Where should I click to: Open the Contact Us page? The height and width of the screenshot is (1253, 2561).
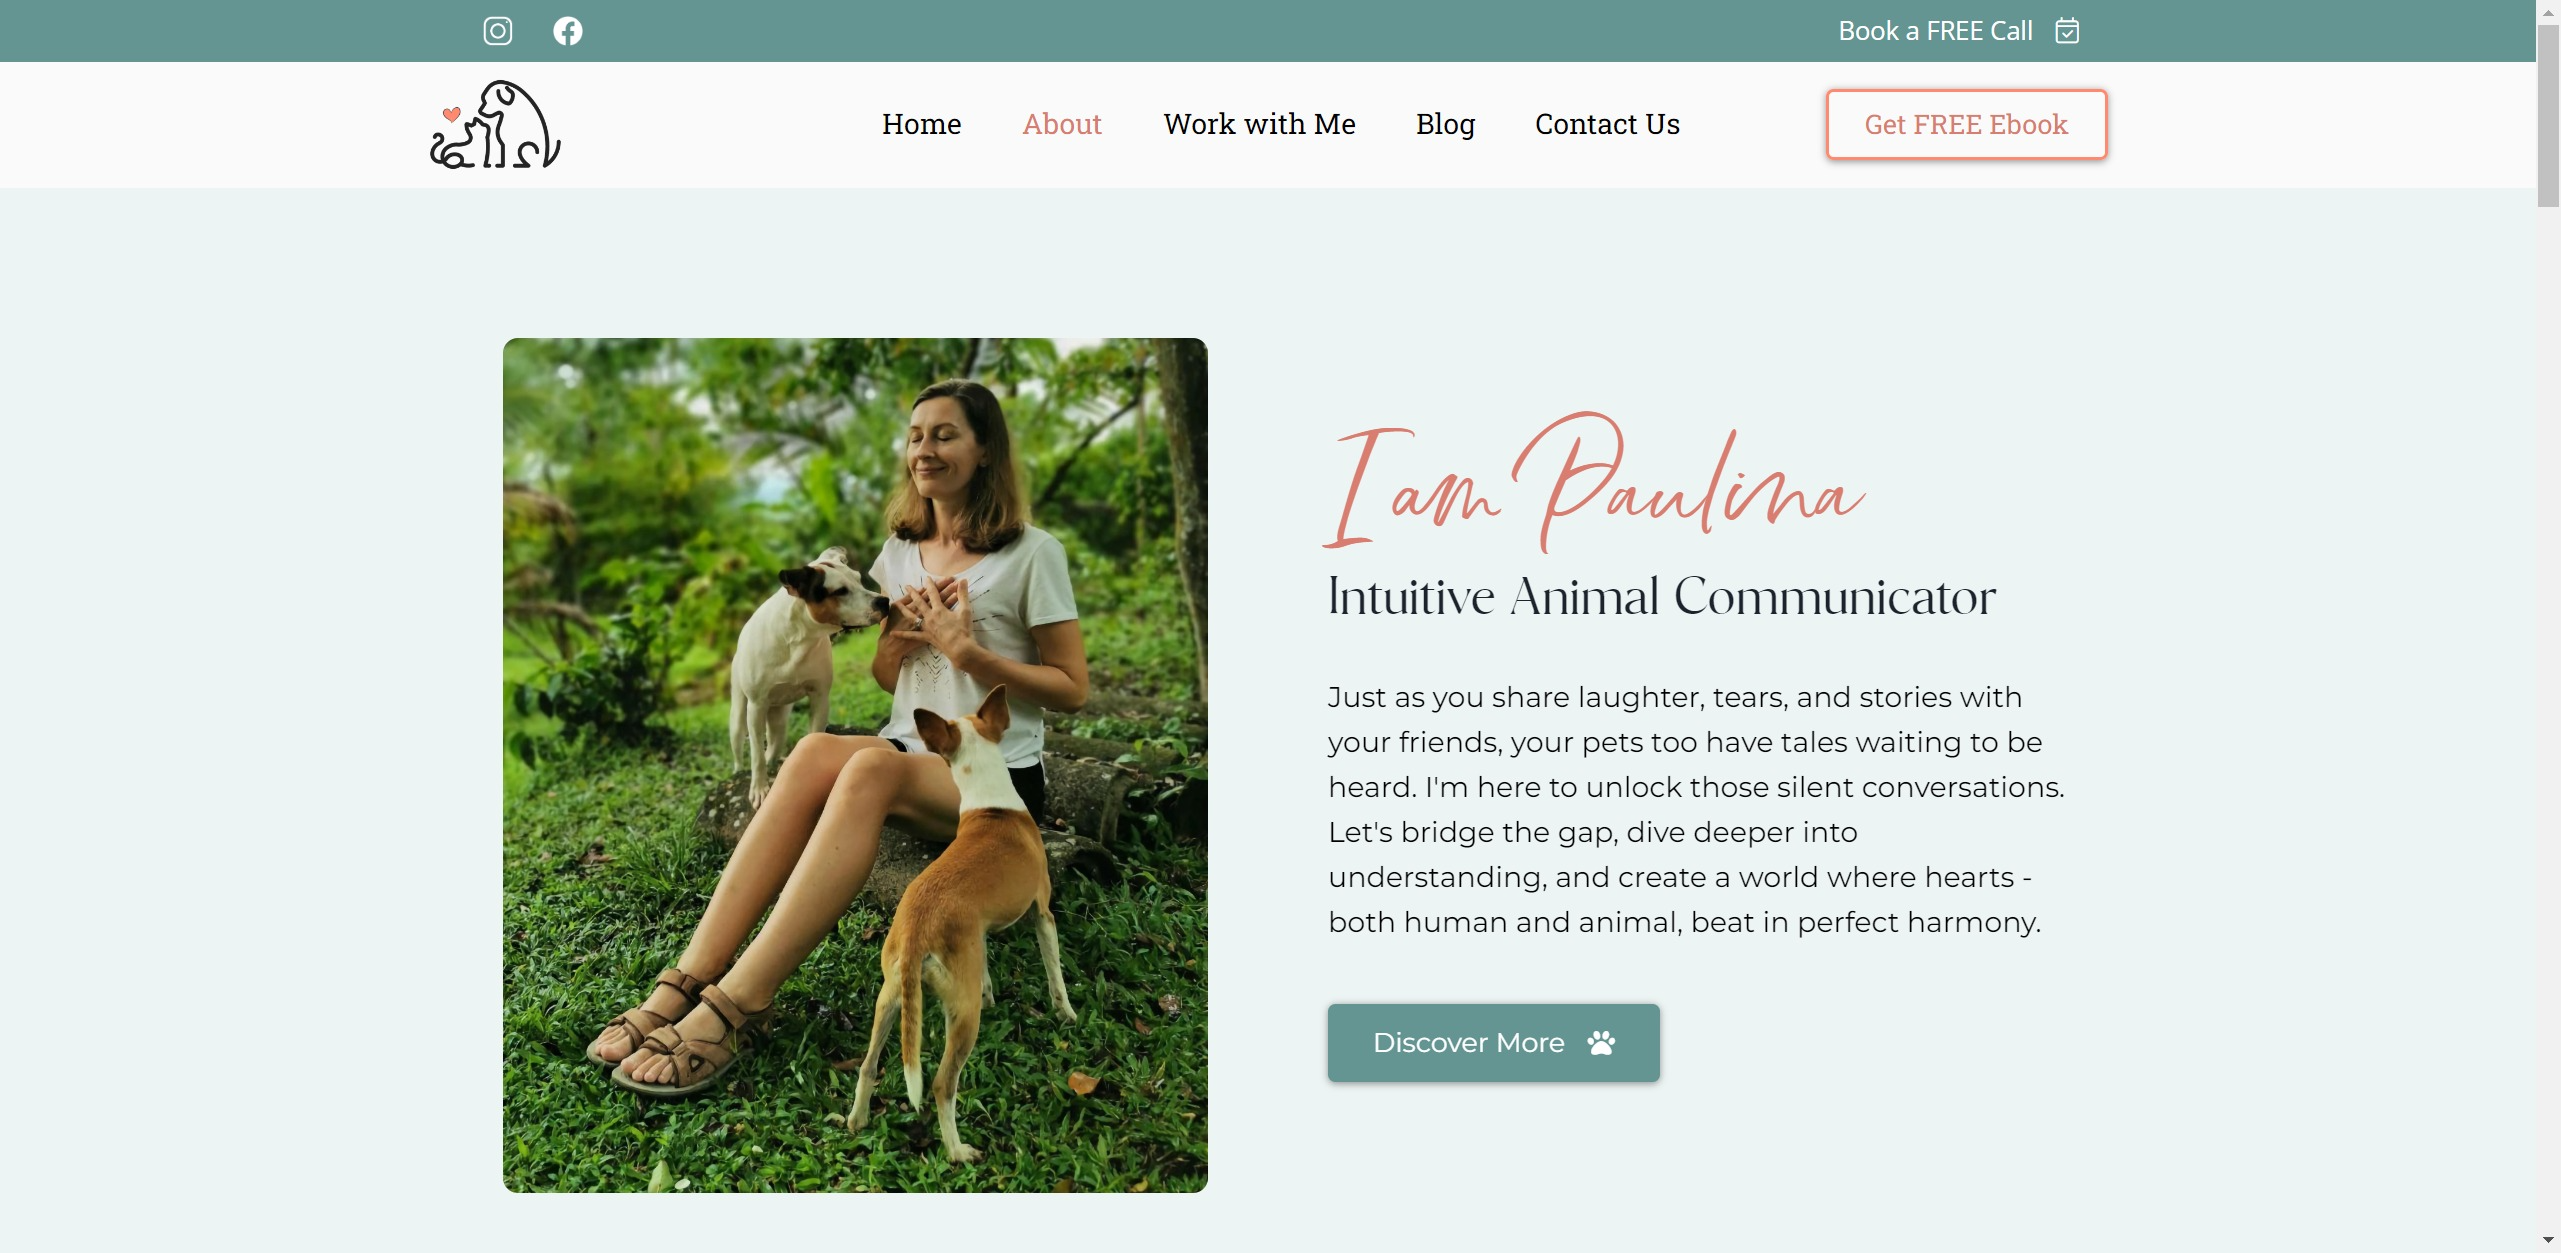point(1606,124)
